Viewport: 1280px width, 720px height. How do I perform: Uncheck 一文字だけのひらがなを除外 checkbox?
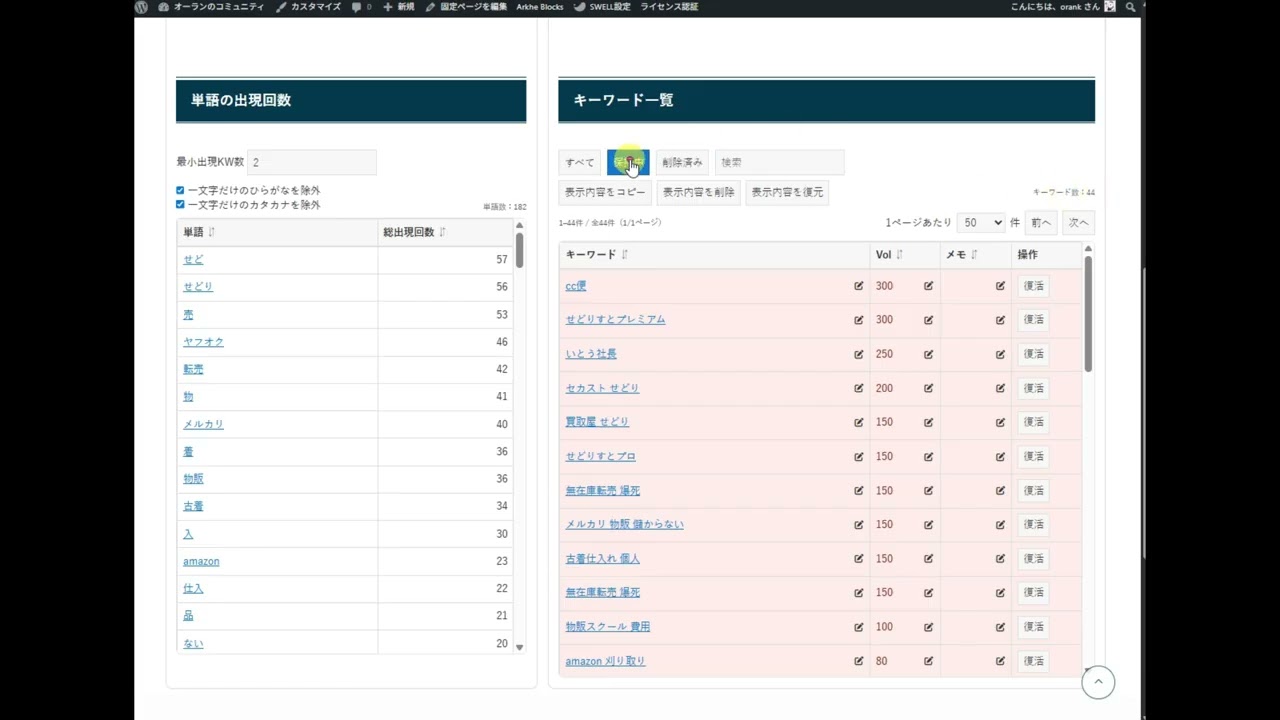[181, 190]
